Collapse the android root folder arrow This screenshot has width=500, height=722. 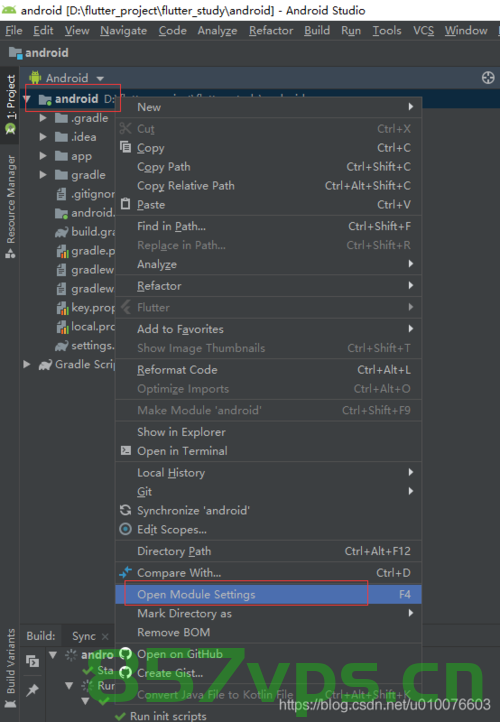[28, 99]
